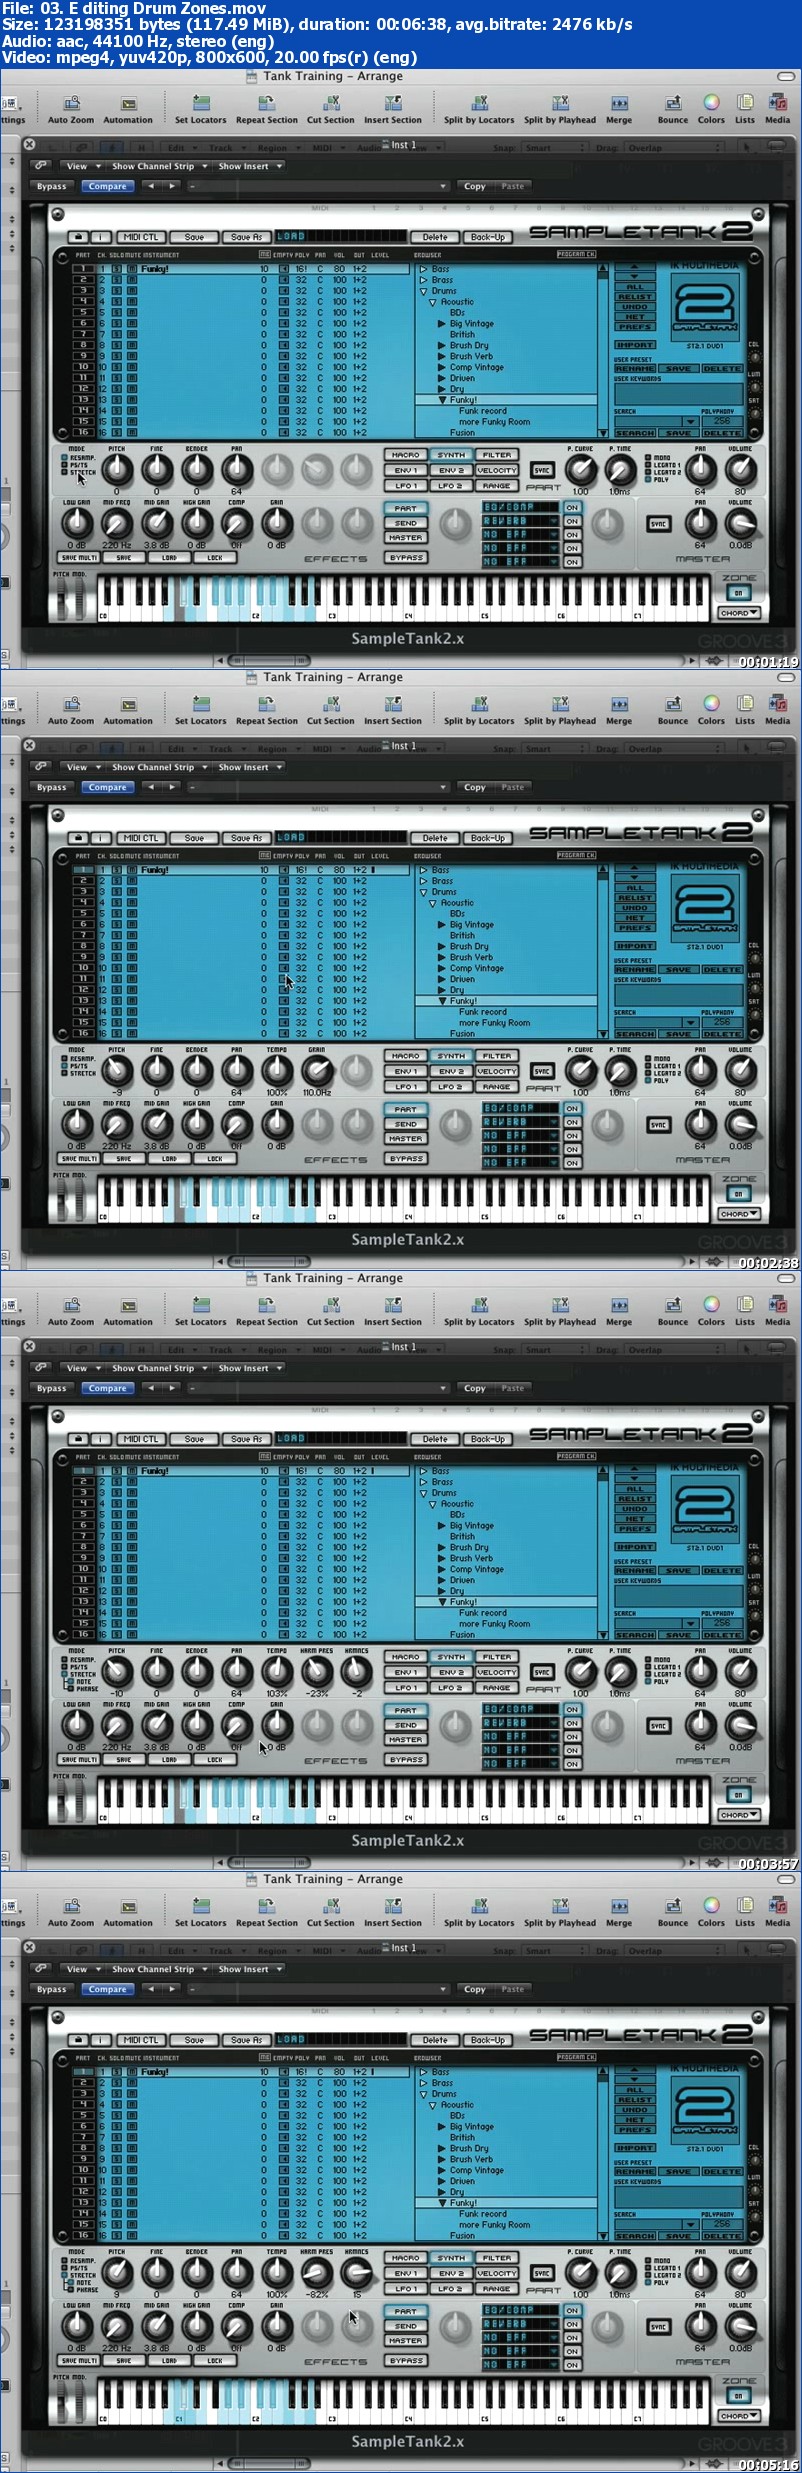Click Split by Playhead icon in 00:02:38 frame
802x2473 pixels.
click(x=560, y=704)
